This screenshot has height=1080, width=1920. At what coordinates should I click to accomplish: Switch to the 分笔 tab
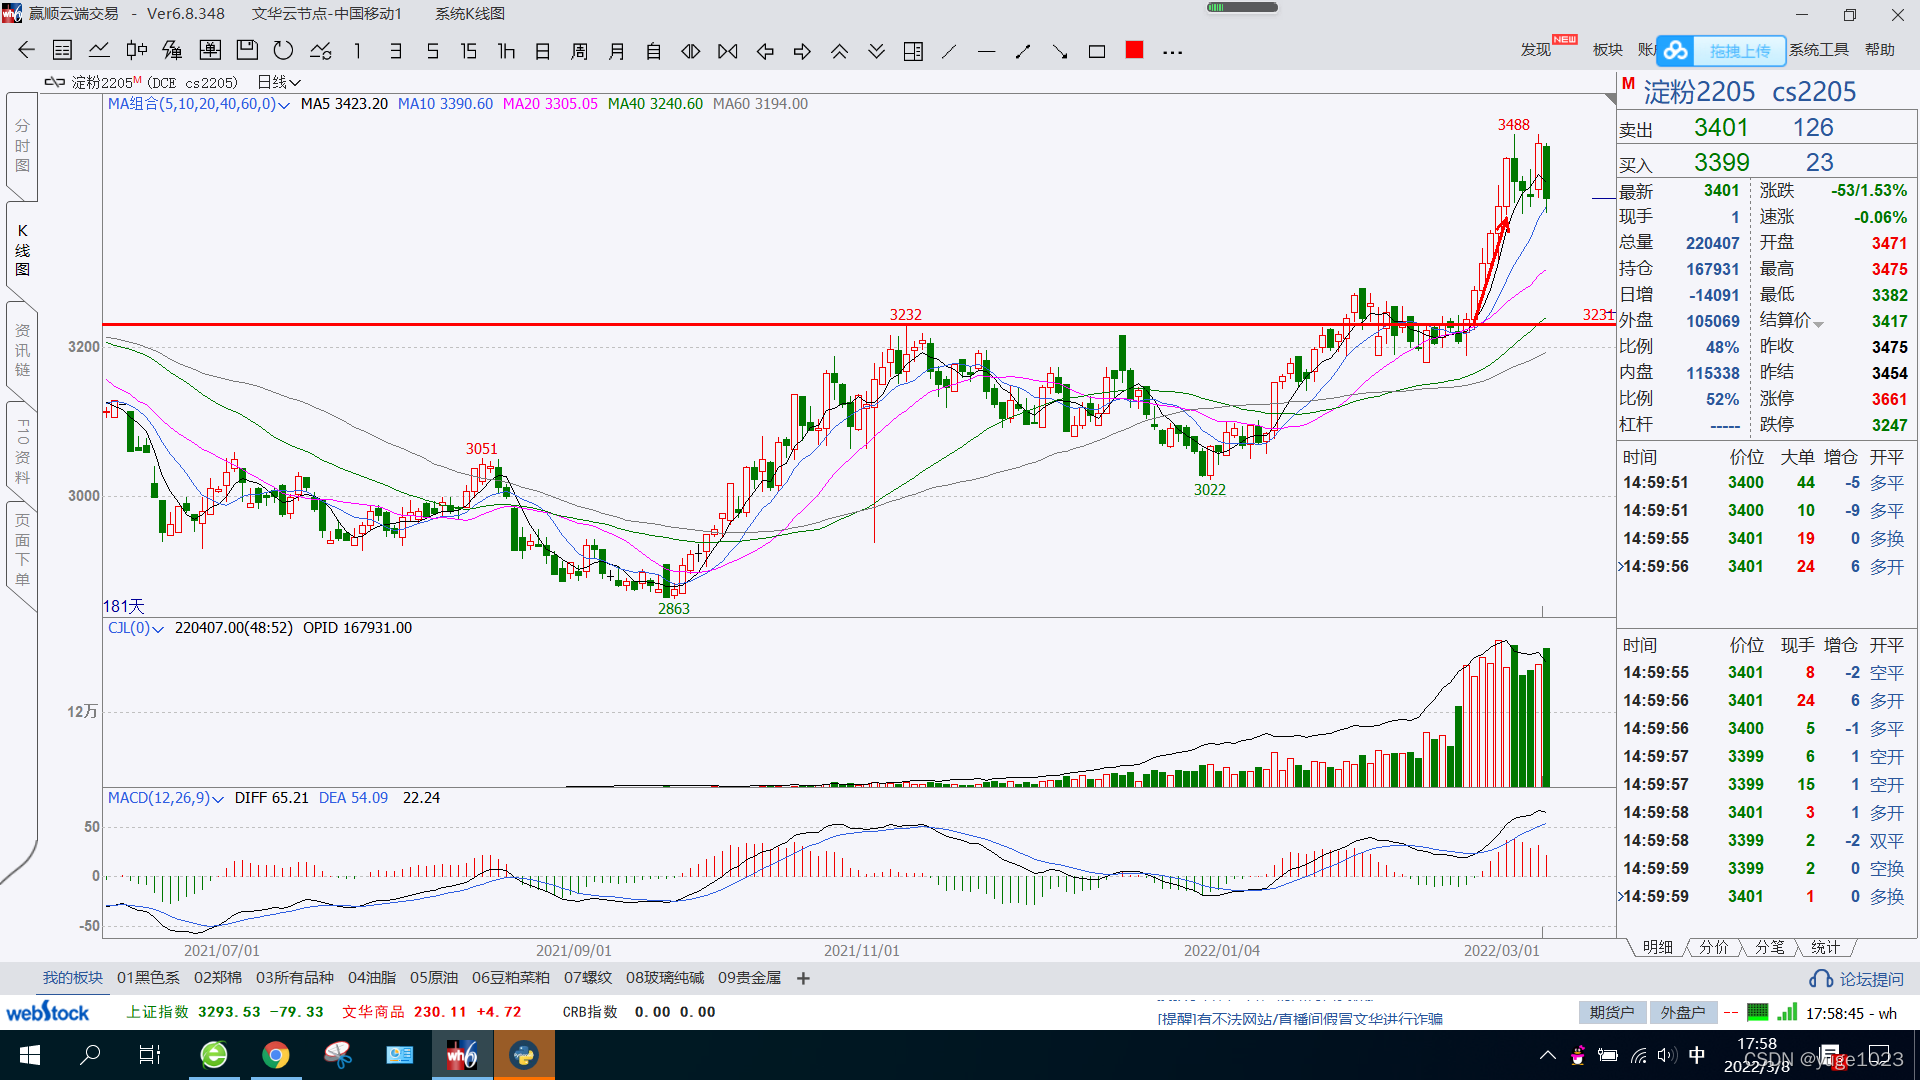click(1769, 947)
